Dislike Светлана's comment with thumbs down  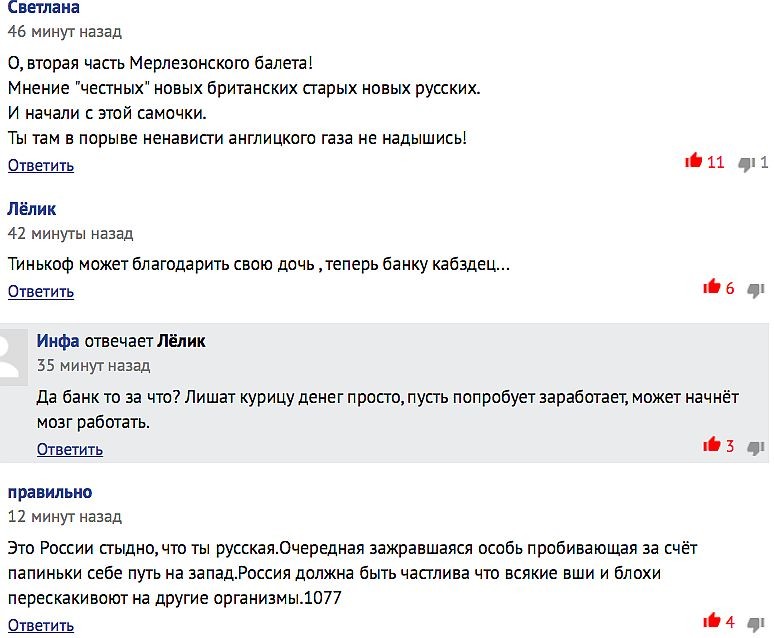[x=746, y=163]
